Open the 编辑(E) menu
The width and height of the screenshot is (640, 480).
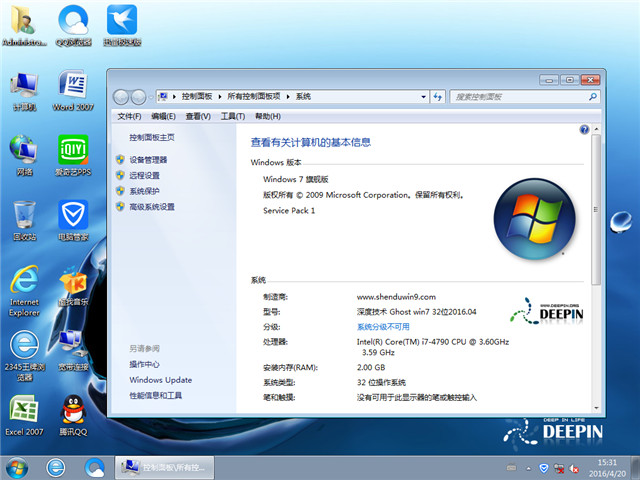163,116
